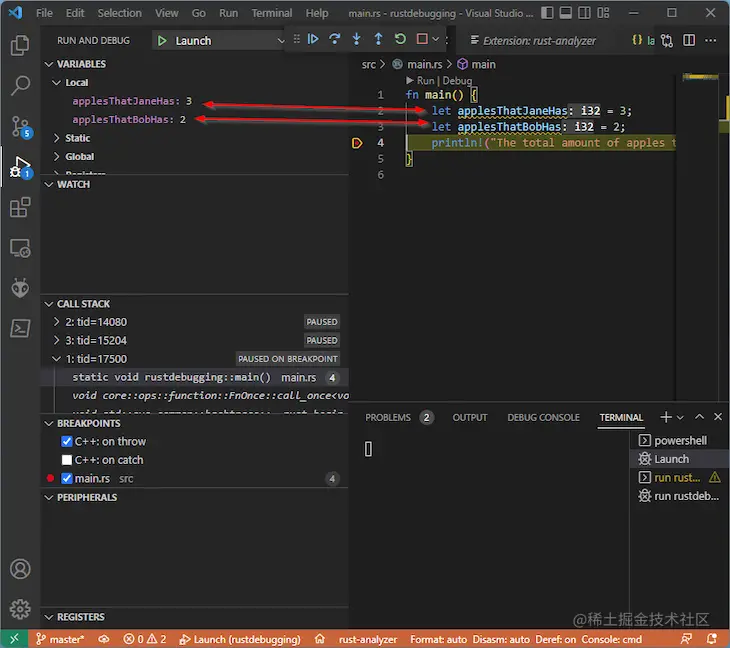Switch to the Debug Console tab
The height and width of the screenshot is (648, 730).
click(x=543, y=417)
